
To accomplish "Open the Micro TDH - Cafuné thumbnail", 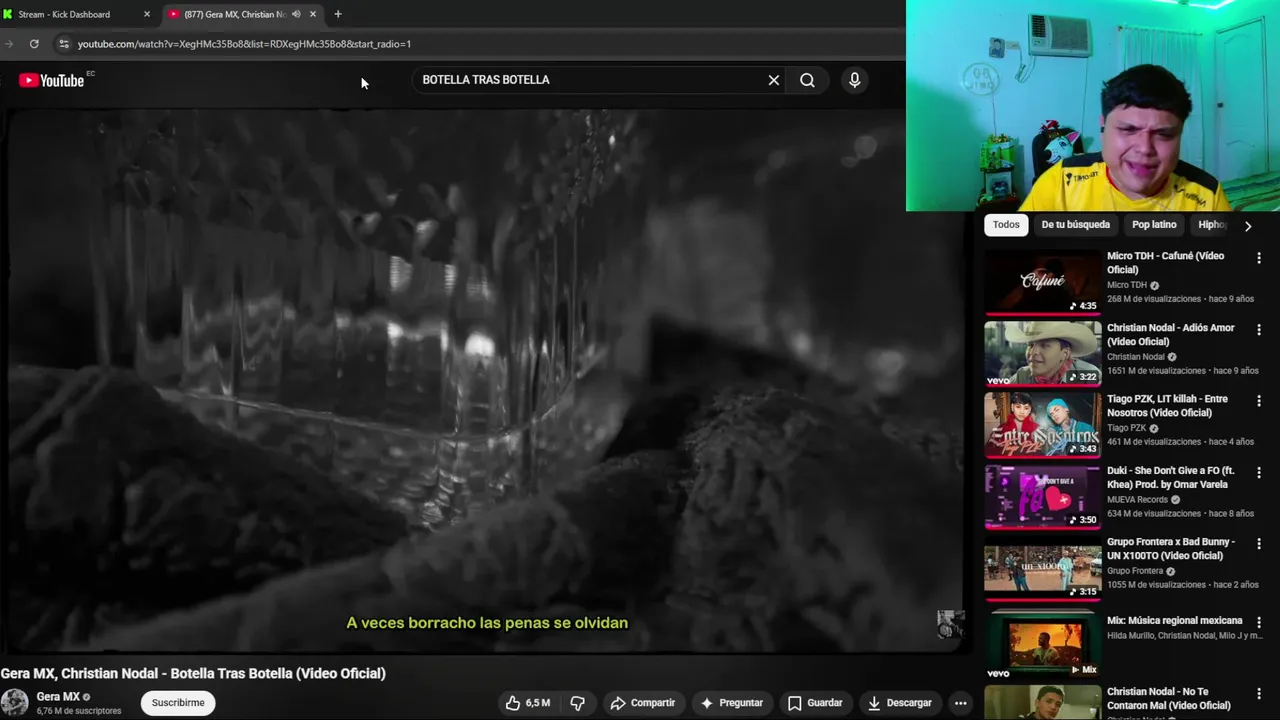I will tap(1042, 282).
